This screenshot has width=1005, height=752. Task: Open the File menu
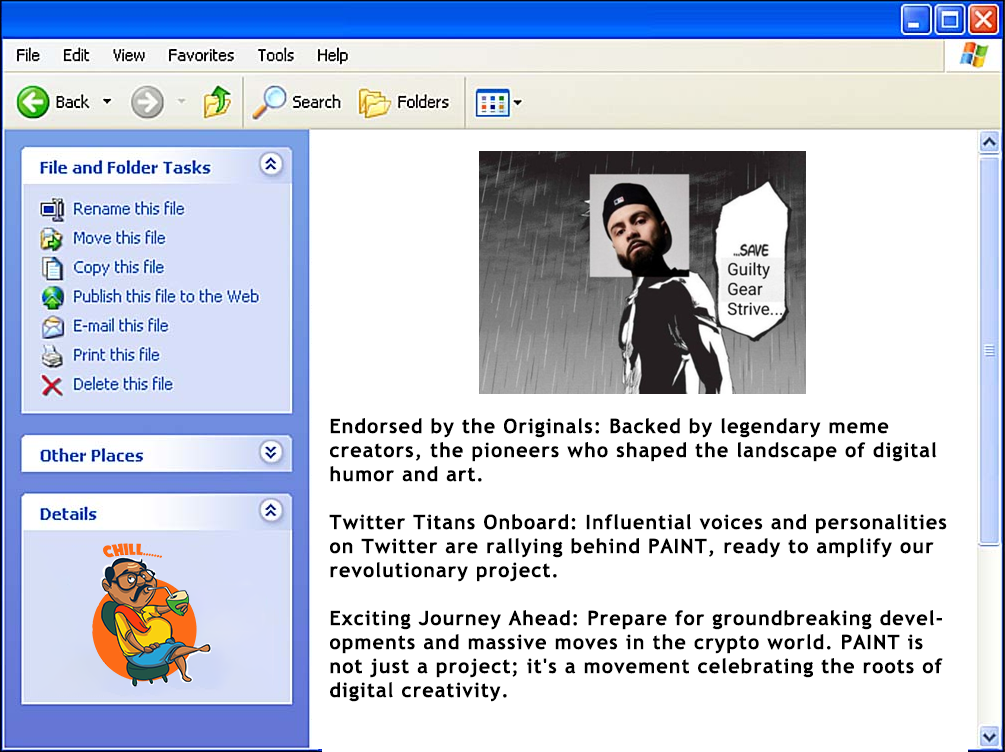coord(28,55)
